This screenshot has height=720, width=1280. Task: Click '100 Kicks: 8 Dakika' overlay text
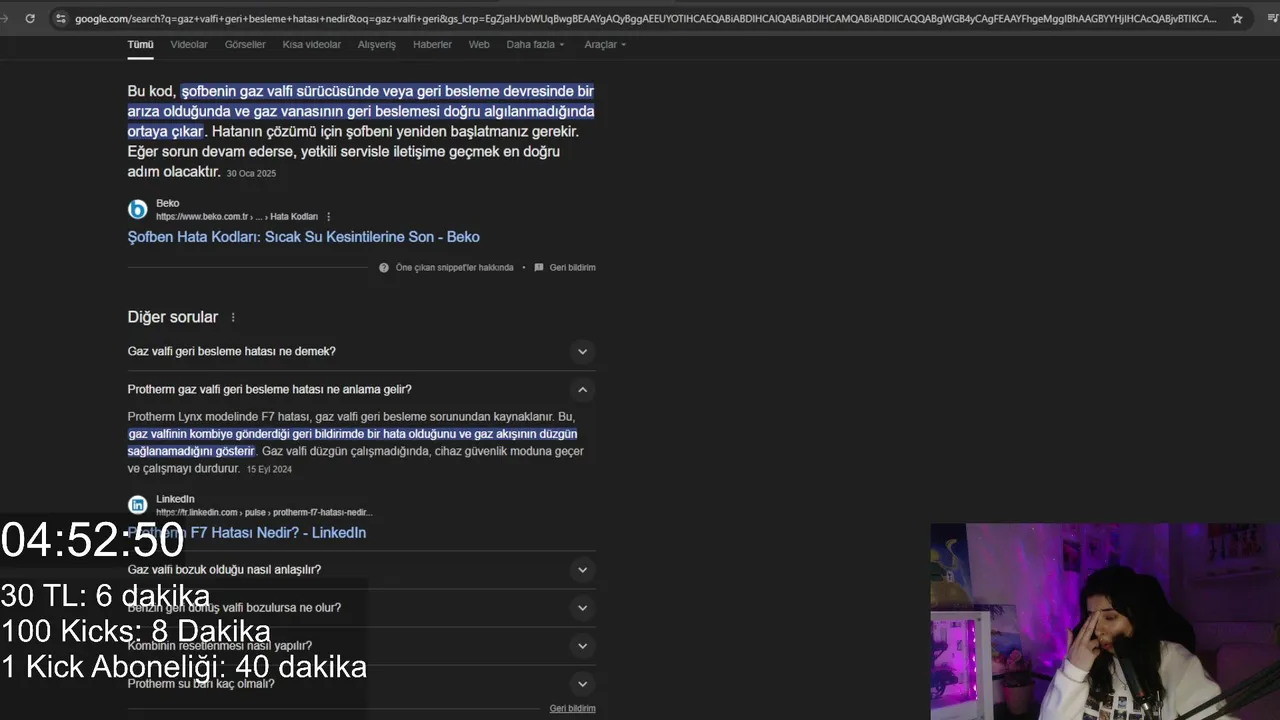[x=135, y=631]
